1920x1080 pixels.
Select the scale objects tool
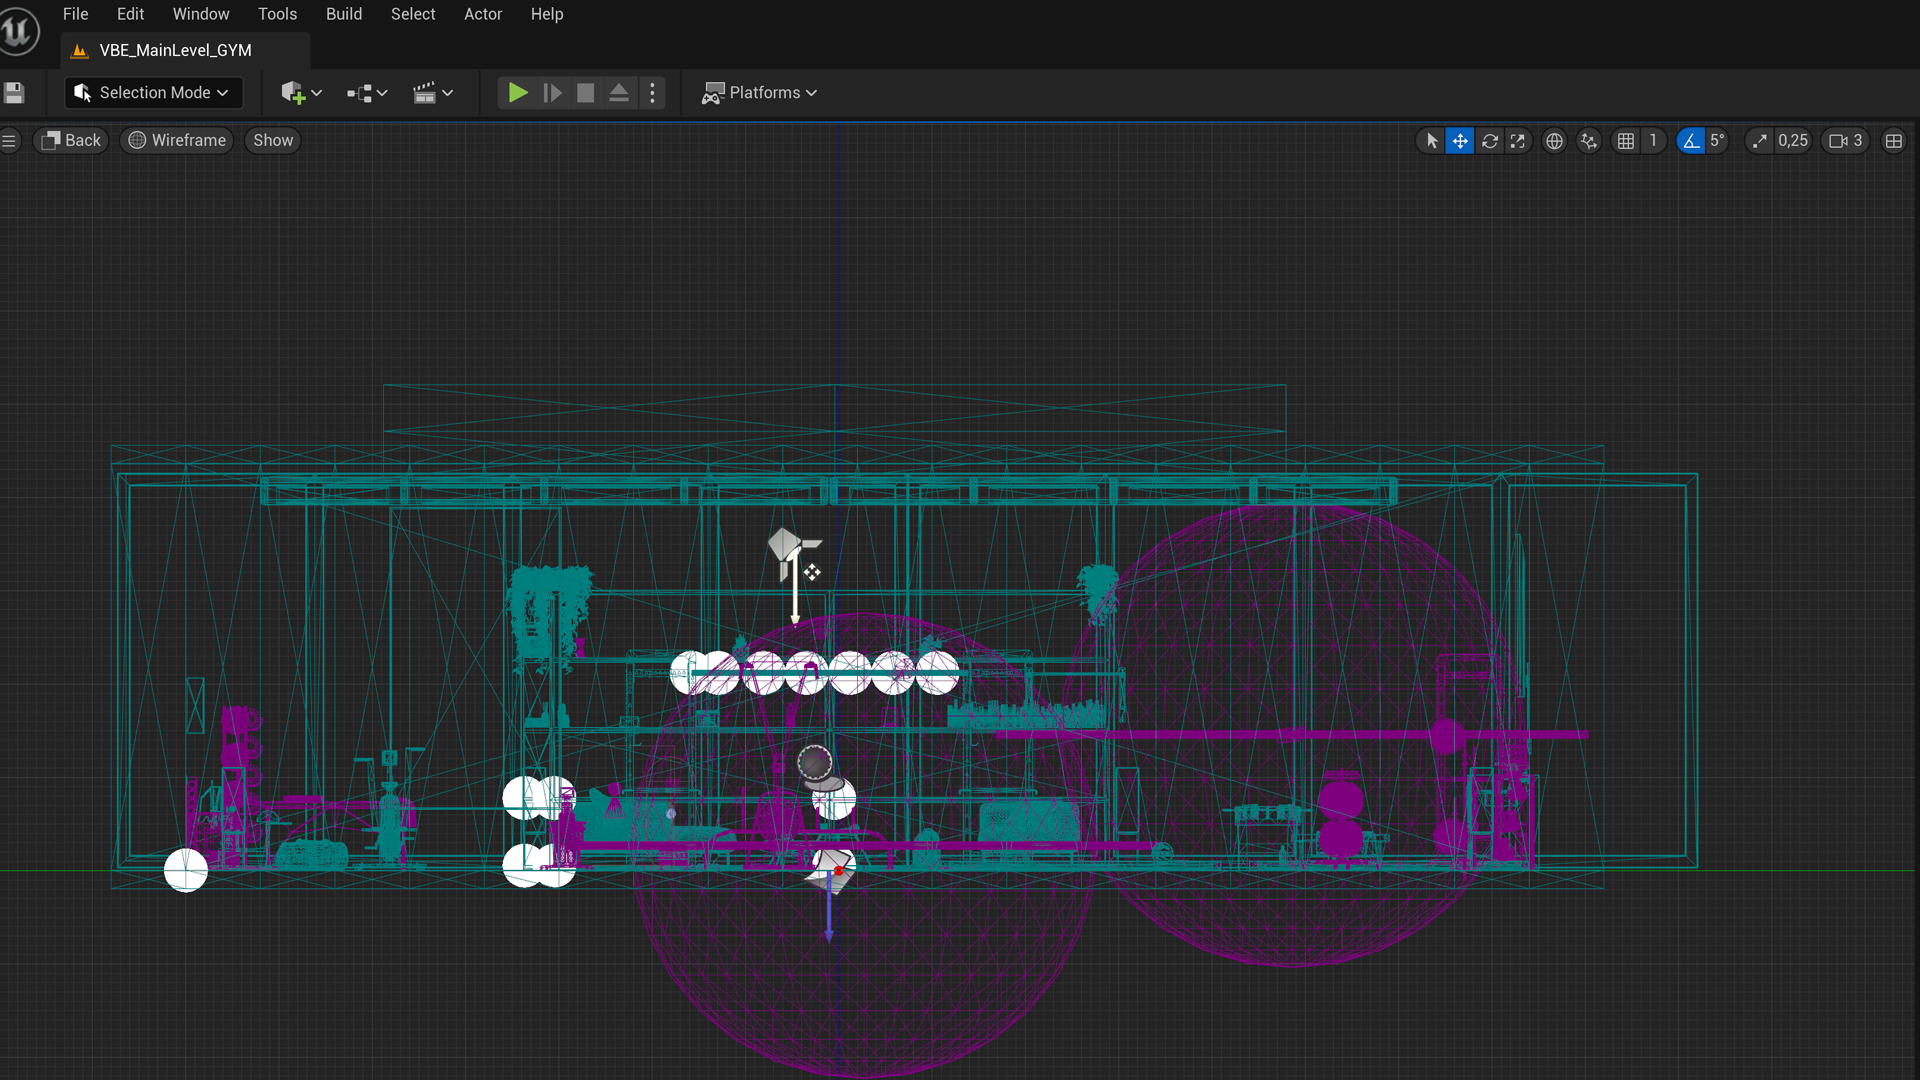tap(1518, 141)
